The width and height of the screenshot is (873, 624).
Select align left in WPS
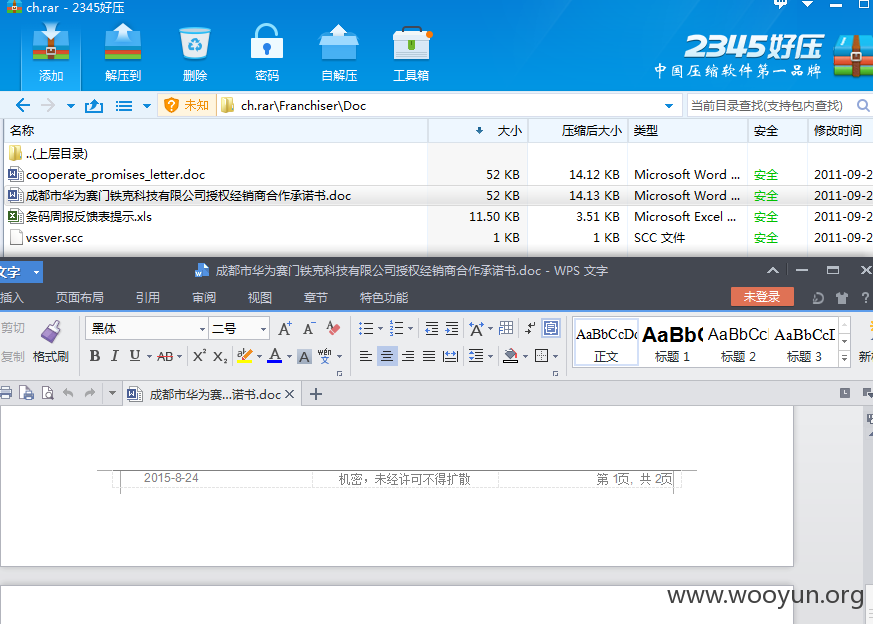(x=366, y=356)
